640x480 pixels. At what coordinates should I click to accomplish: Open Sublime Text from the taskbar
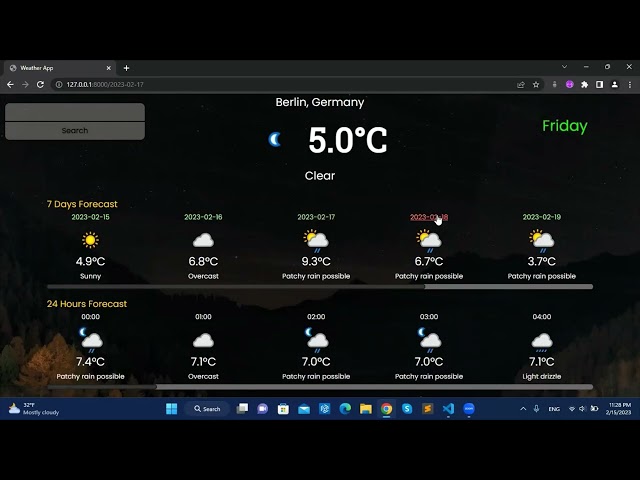(427, 409)
